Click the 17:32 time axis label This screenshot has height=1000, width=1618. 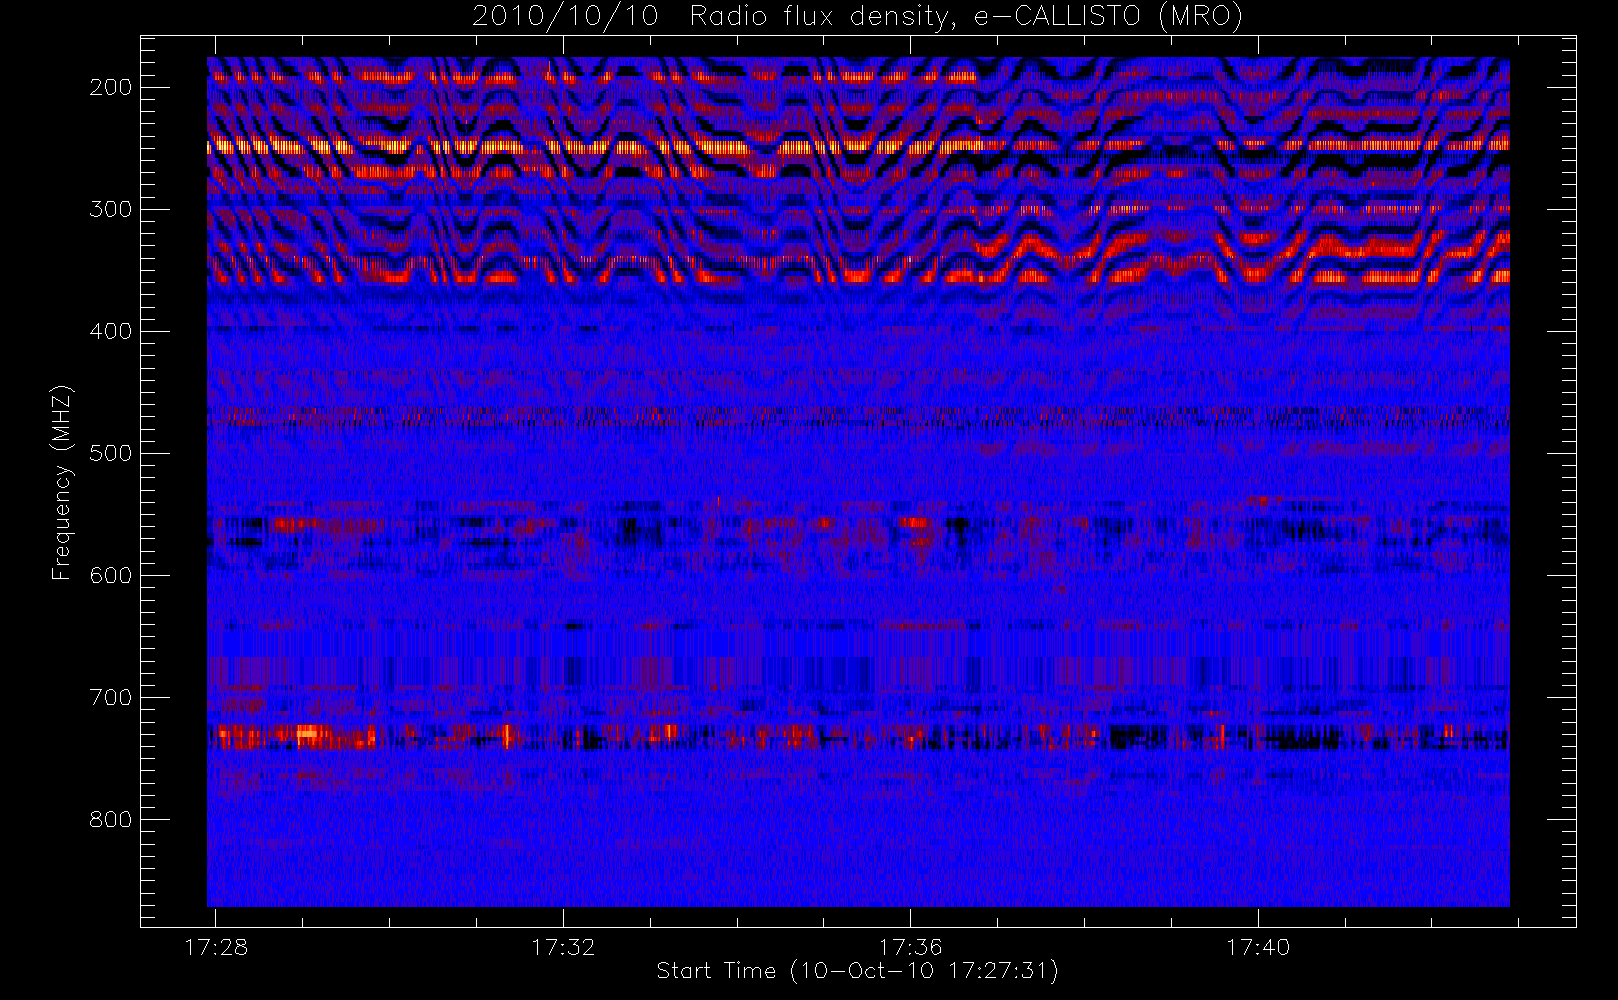pyautogui.click(x=563, y=947)
